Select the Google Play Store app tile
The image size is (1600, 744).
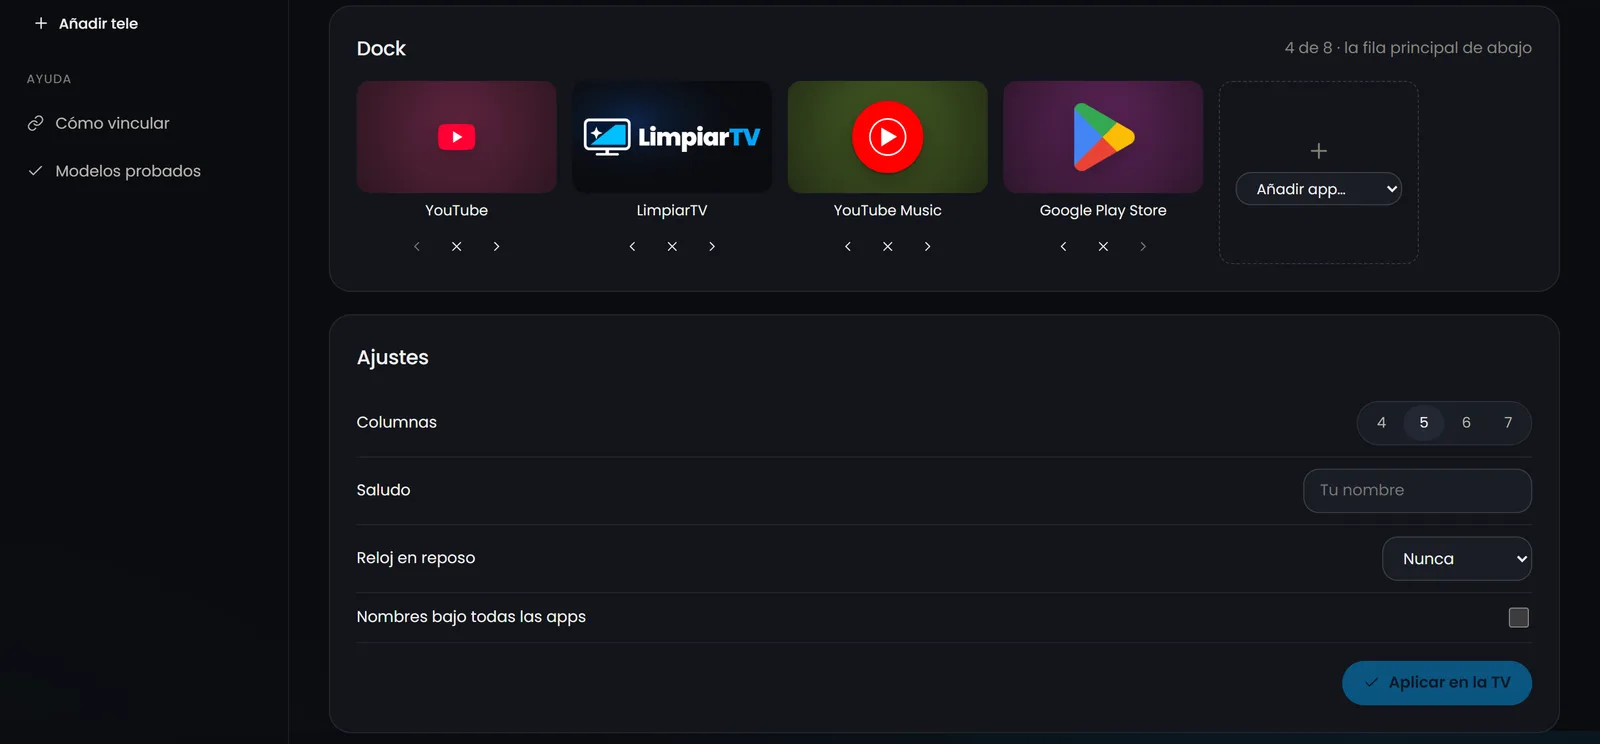click(1103, 137)
